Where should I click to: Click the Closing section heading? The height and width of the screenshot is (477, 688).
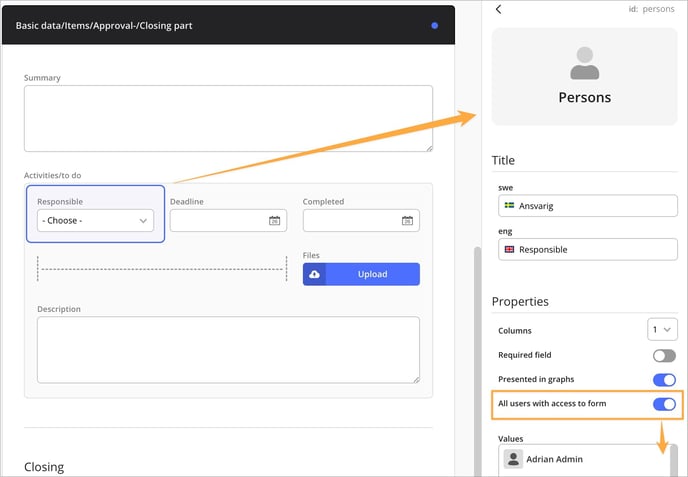tap(44, 467)
